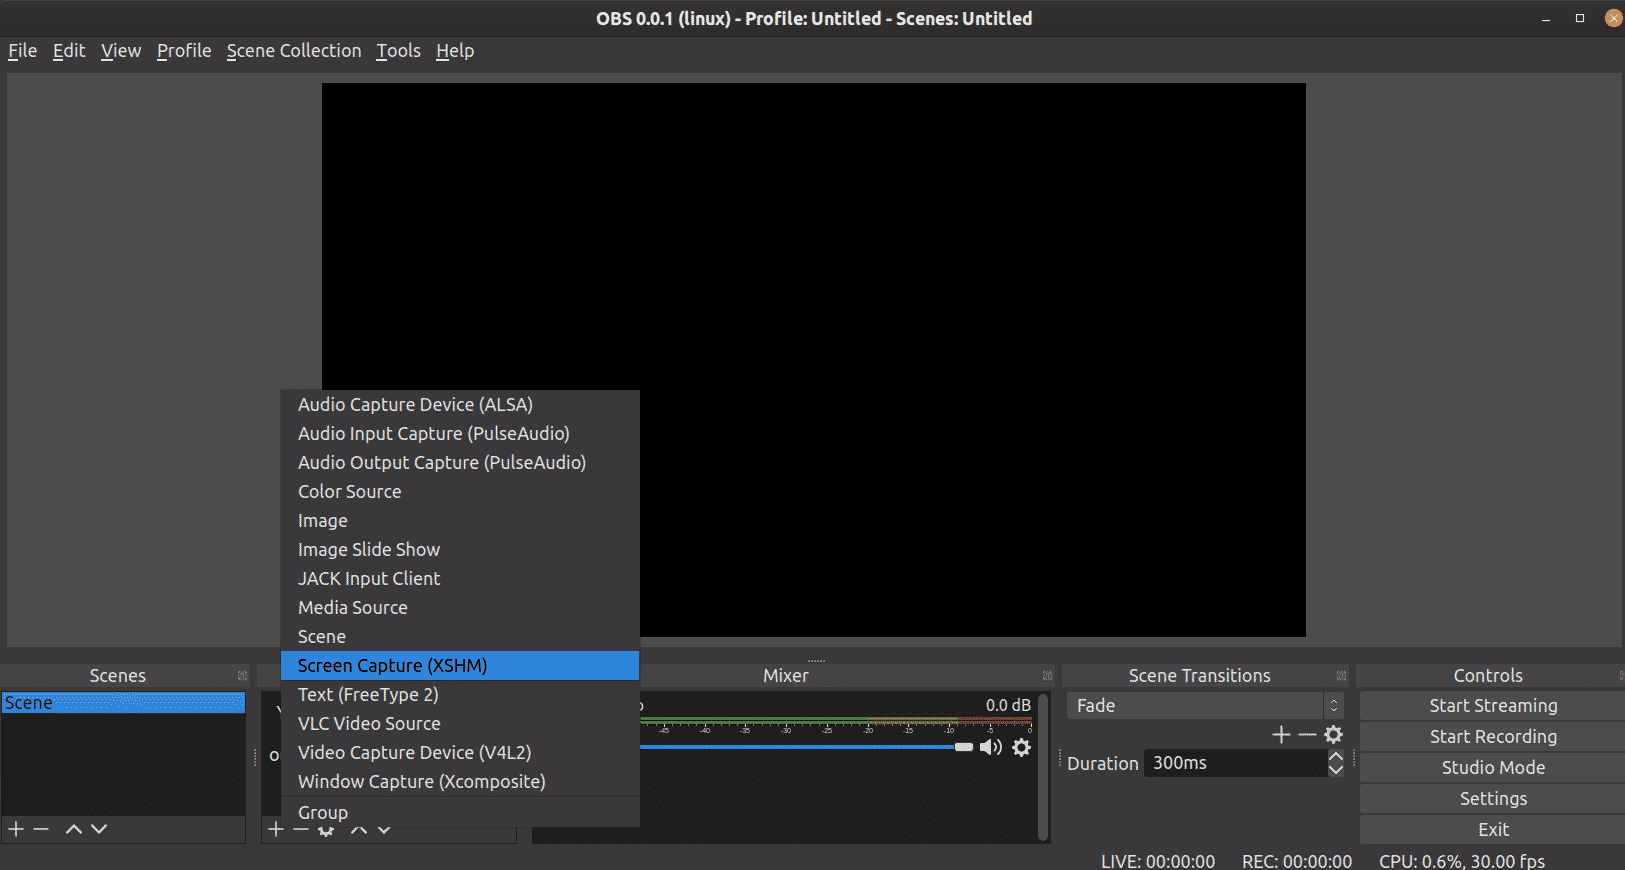Increase the transition Duration with the up arrow
This screenshot has height=870, width=1625.
point(1336,757)
